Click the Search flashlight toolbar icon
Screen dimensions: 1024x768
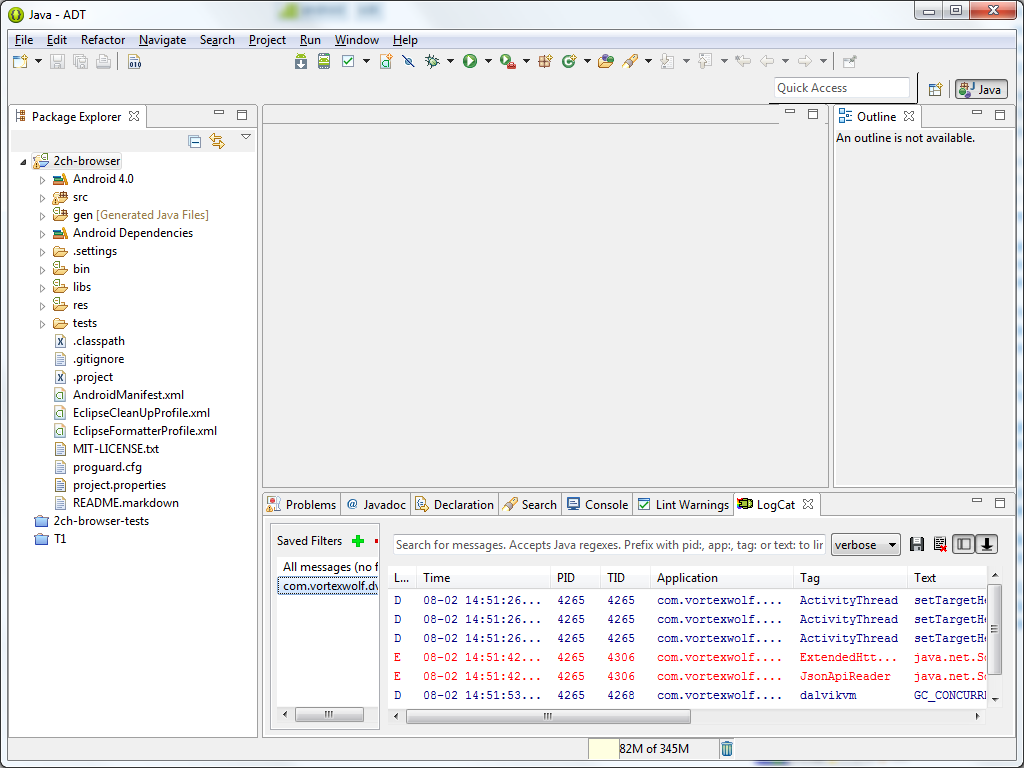[630, 61]
